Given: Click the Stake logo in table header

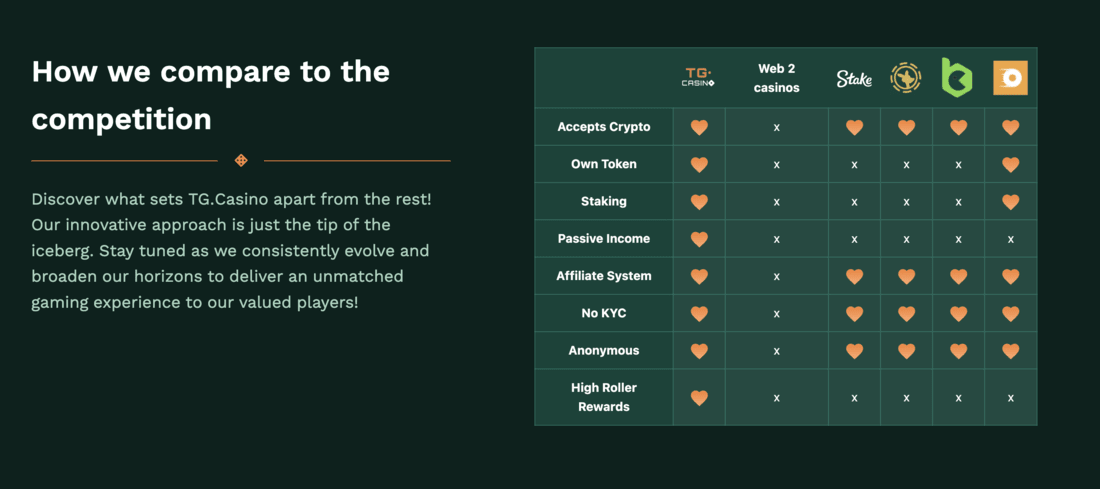Looking at the screenshot, I should [854, 79].
